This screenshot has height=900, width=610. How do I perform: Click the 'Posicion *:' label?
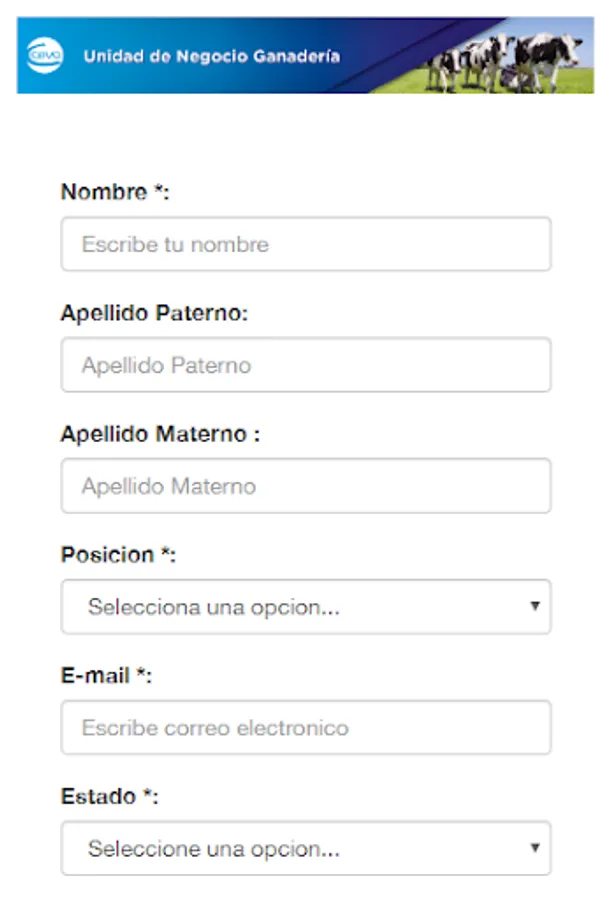click(118, 555)
